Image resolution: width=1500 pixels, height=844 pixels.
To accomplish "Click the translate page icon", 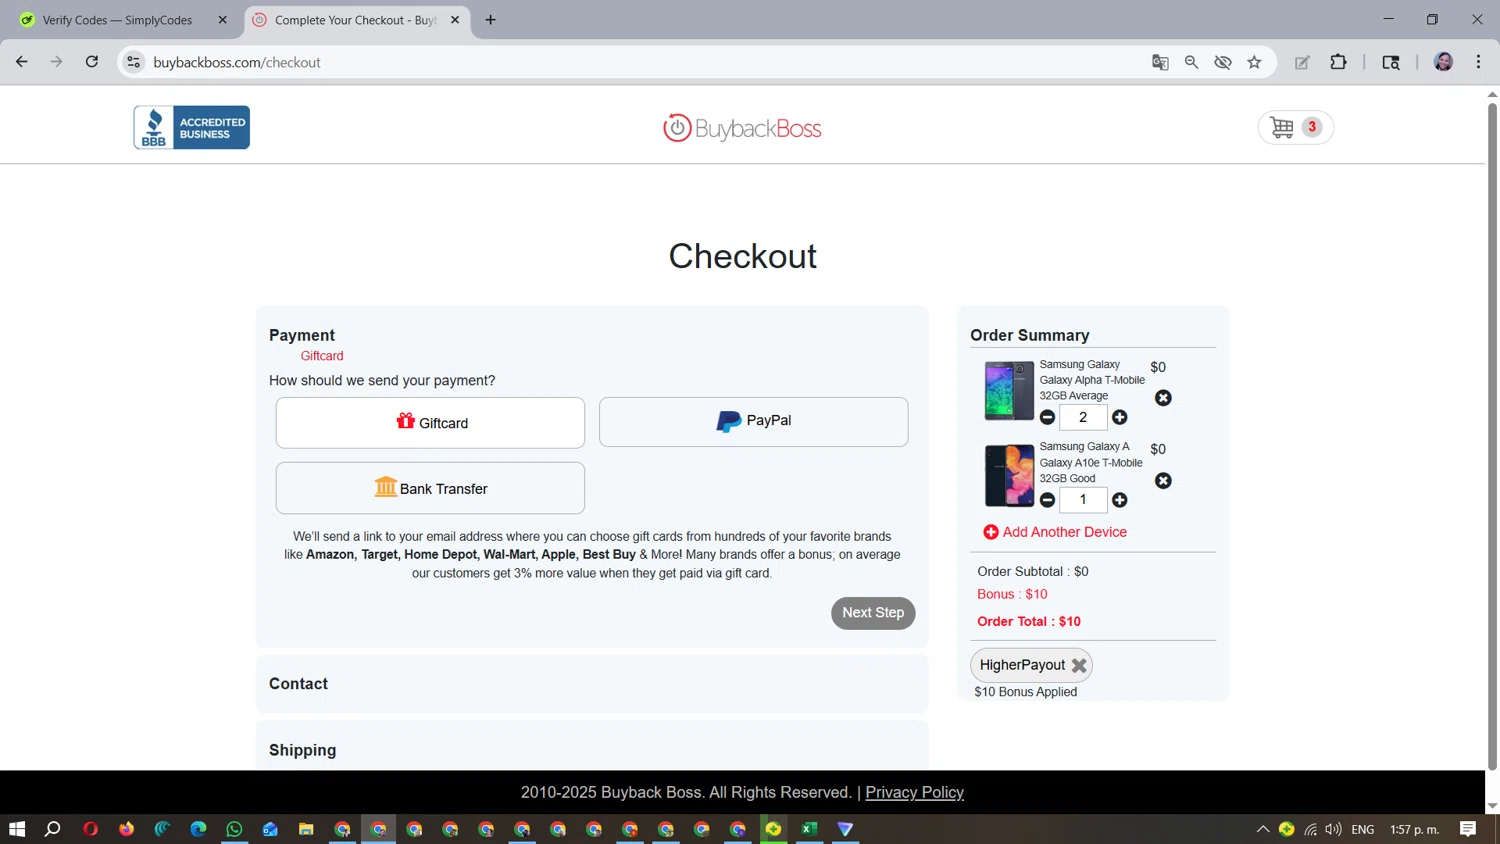I will [1160, 62].
